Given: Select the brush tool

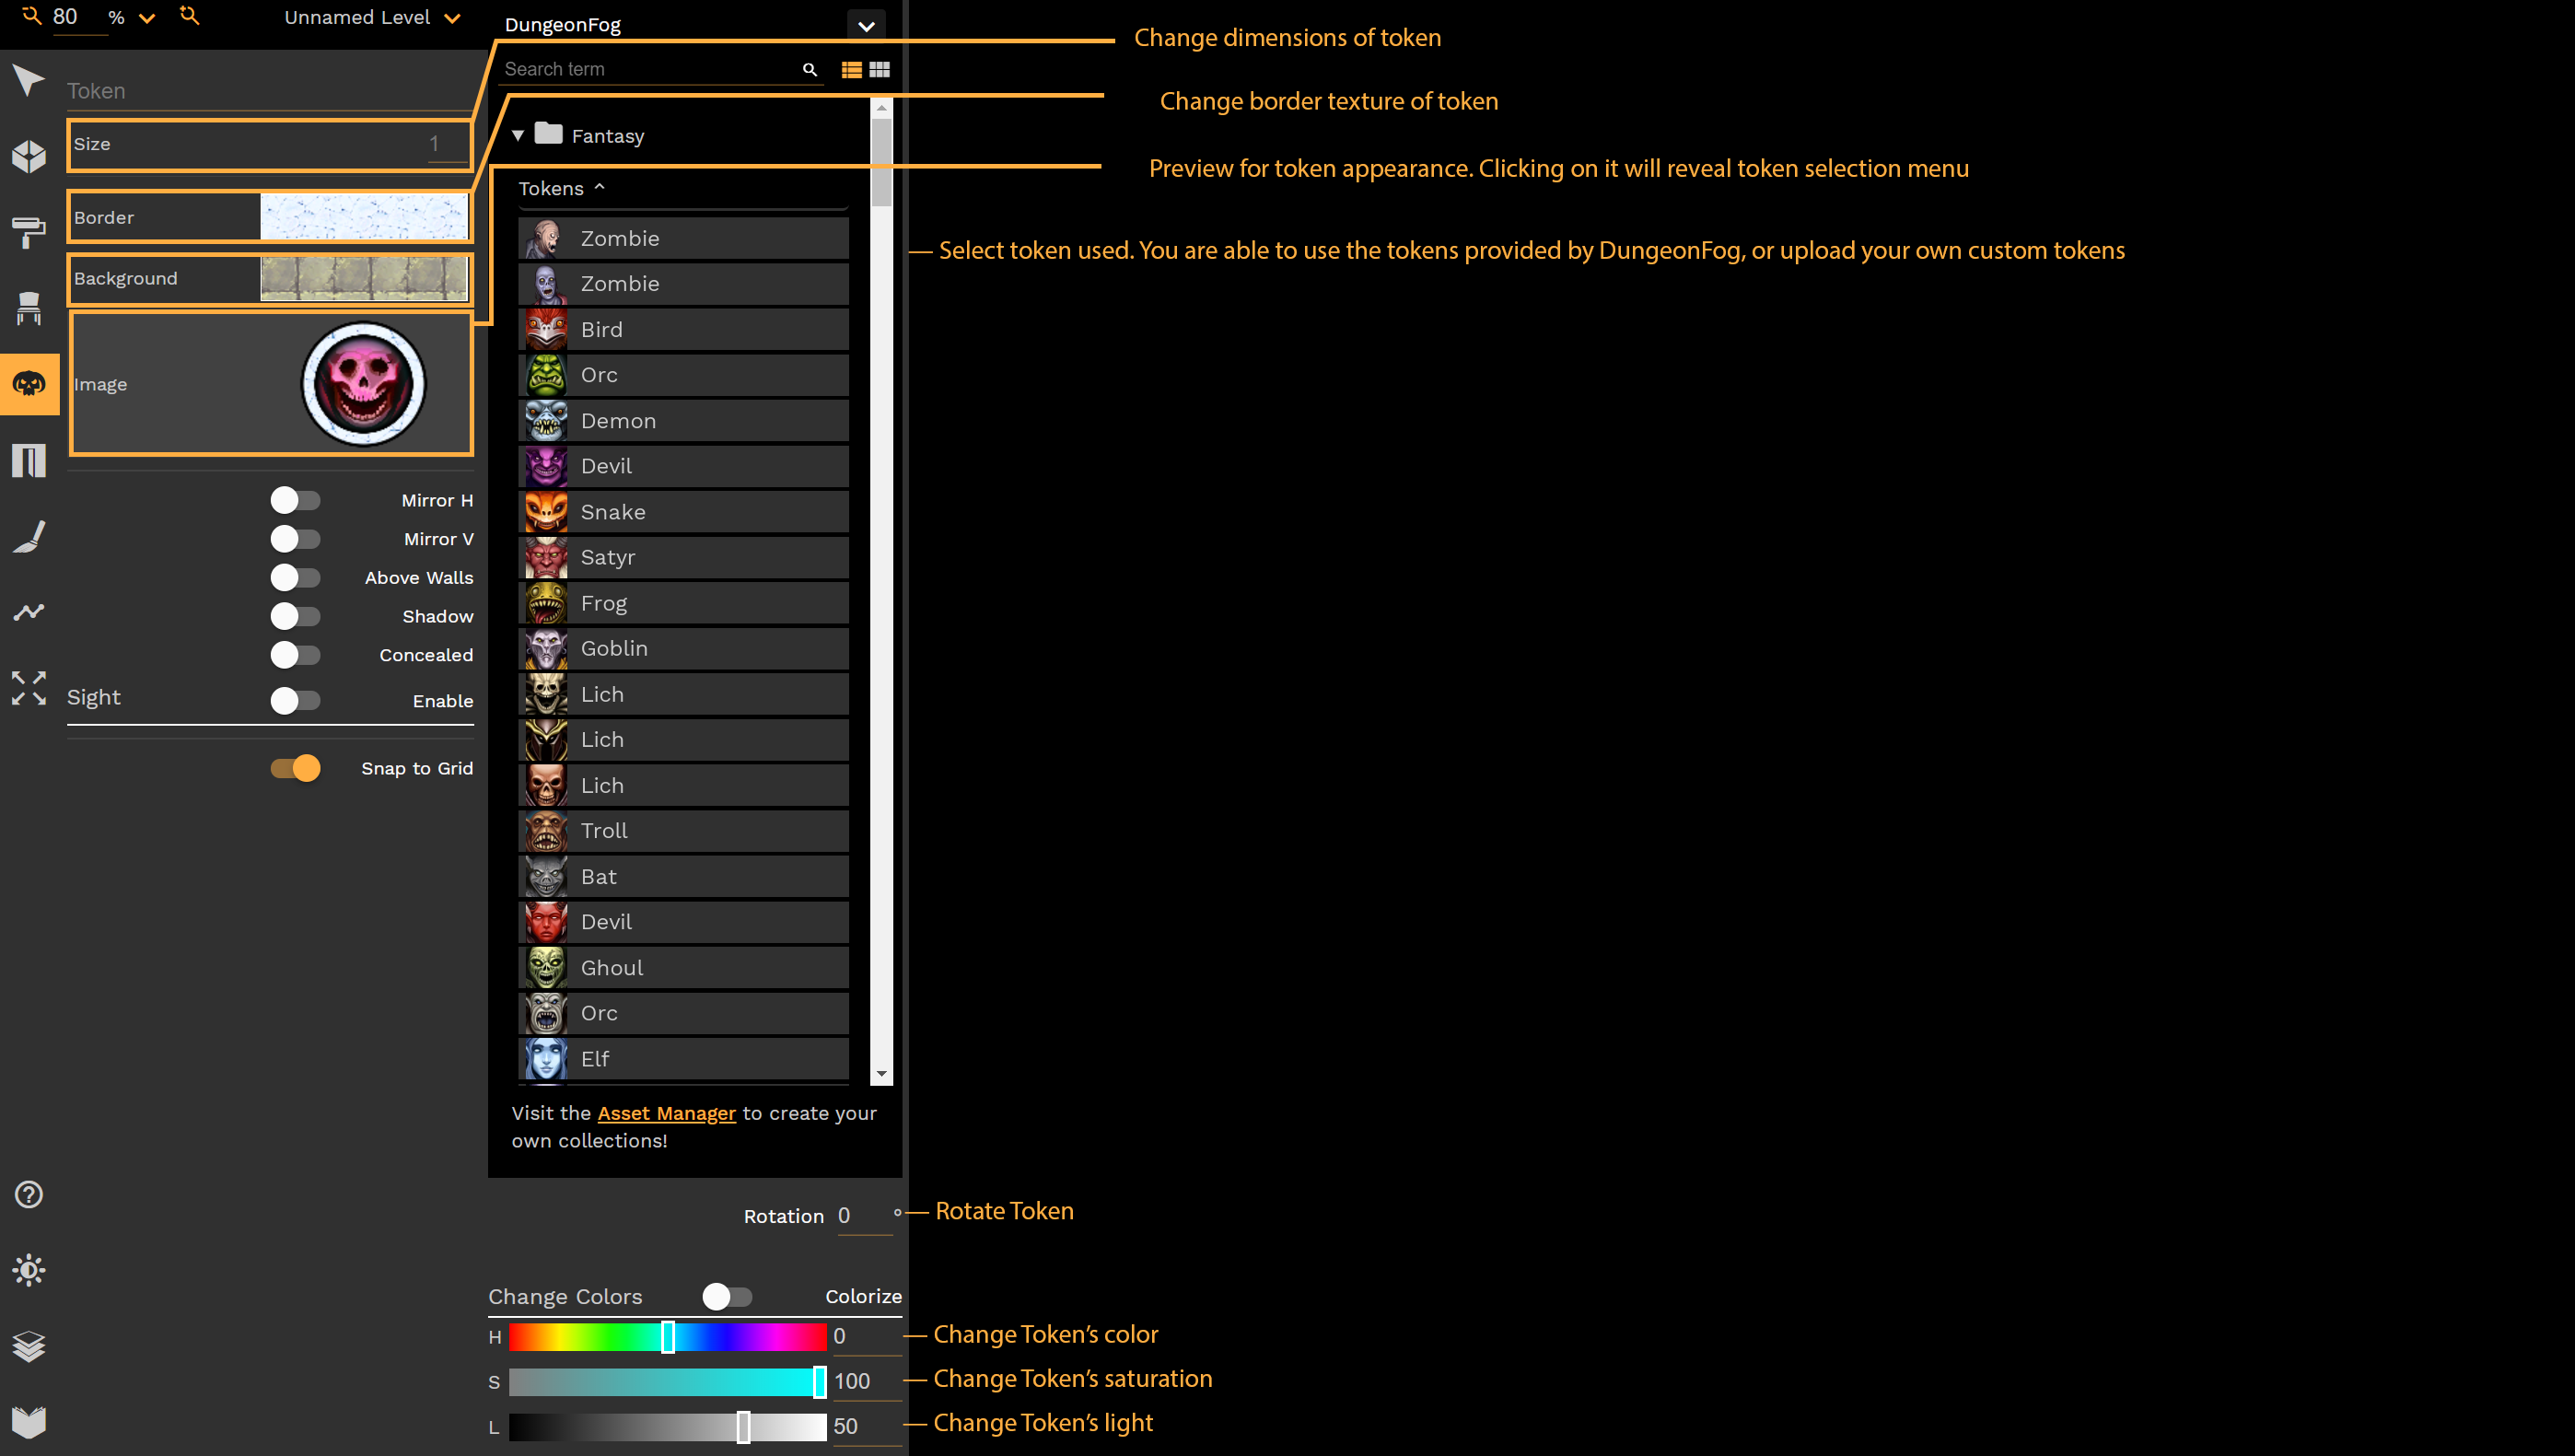Looking at the screenshot, I should click(x=29, y=536).
